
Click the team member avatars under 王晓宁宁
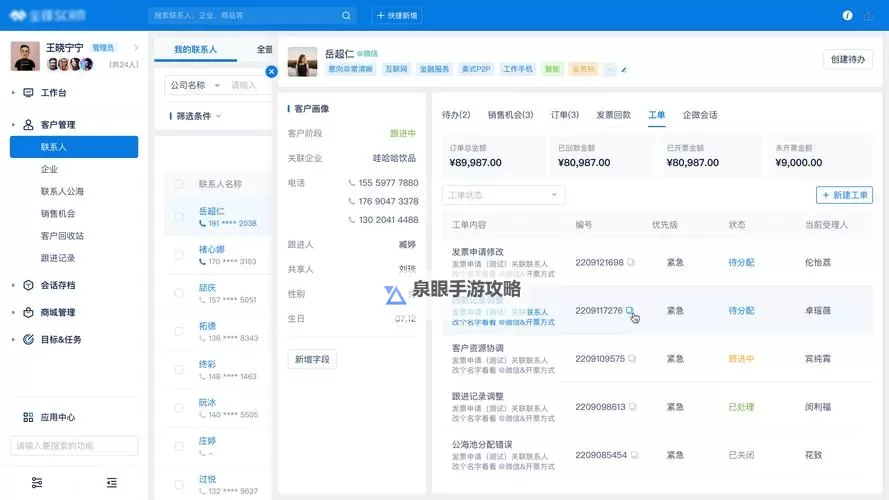point(70,64)
